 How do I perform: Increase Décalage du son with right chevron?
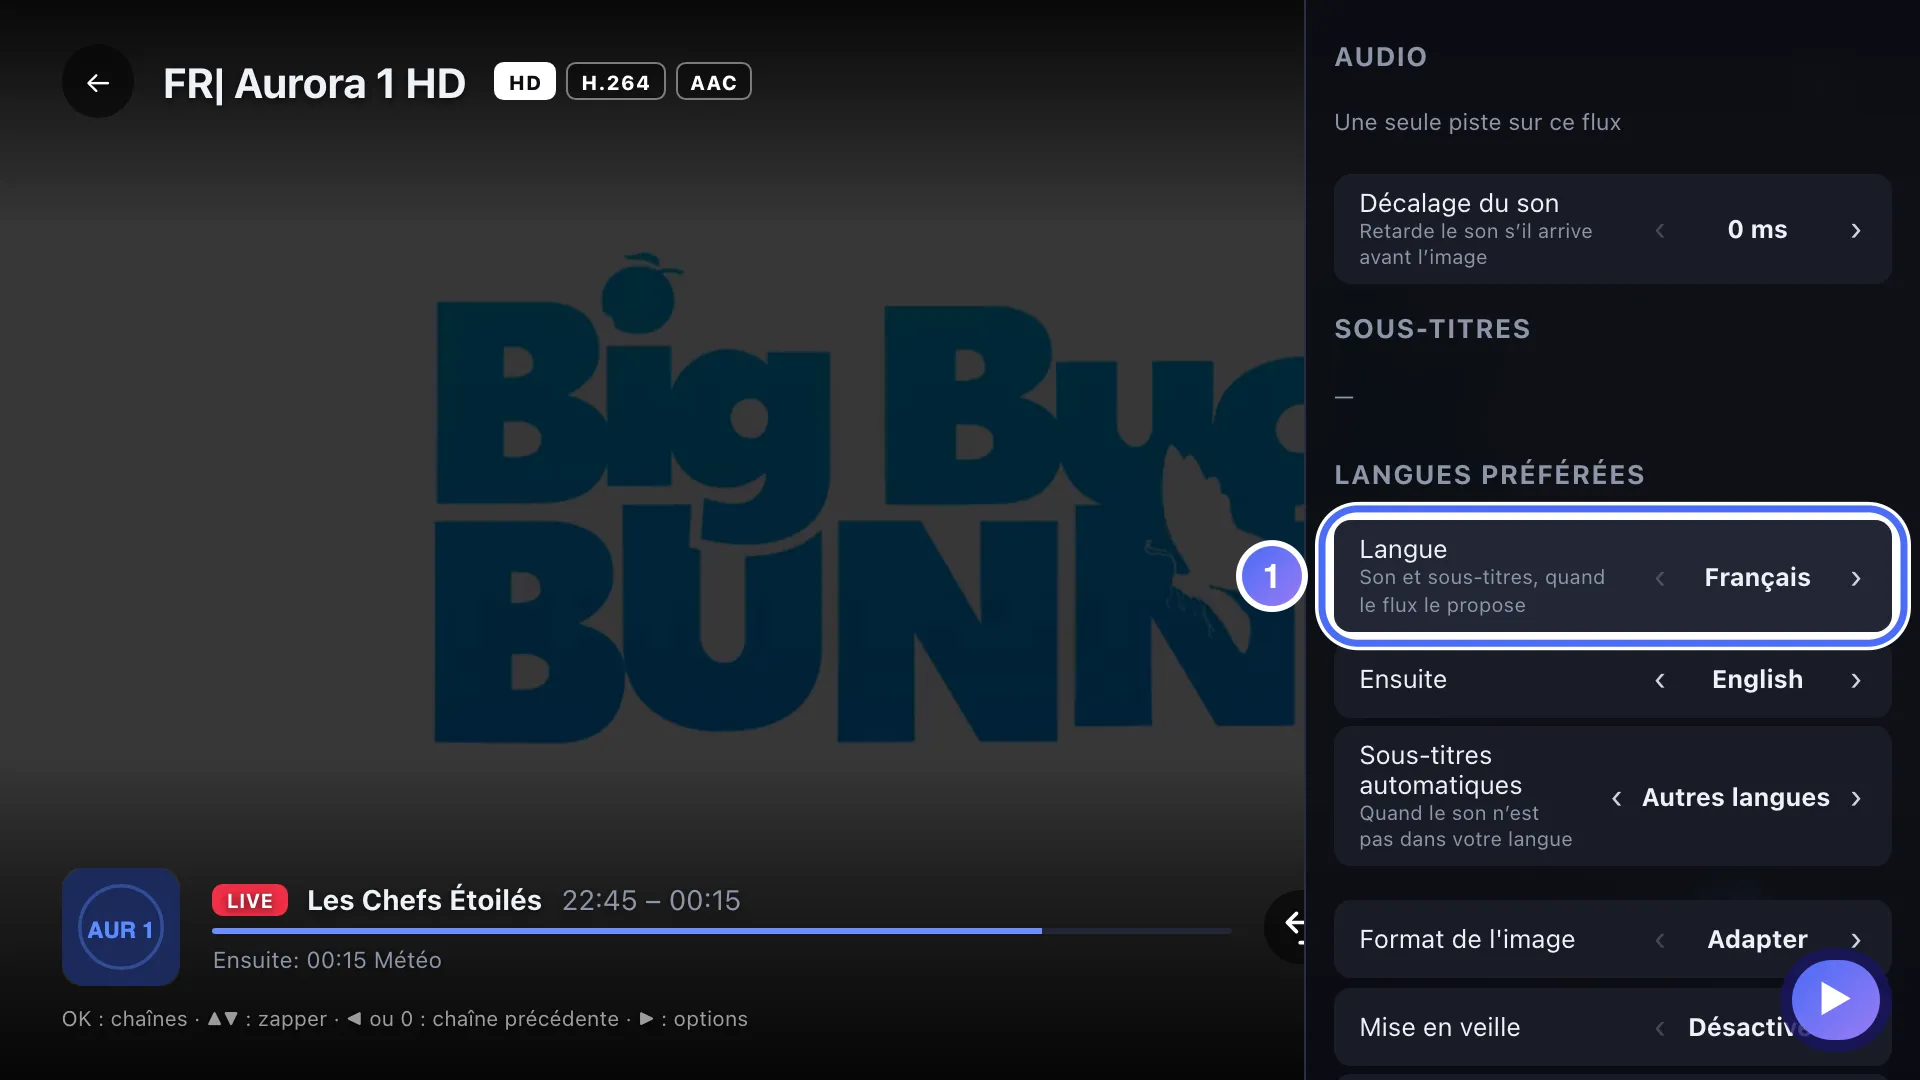(1856, 230)
